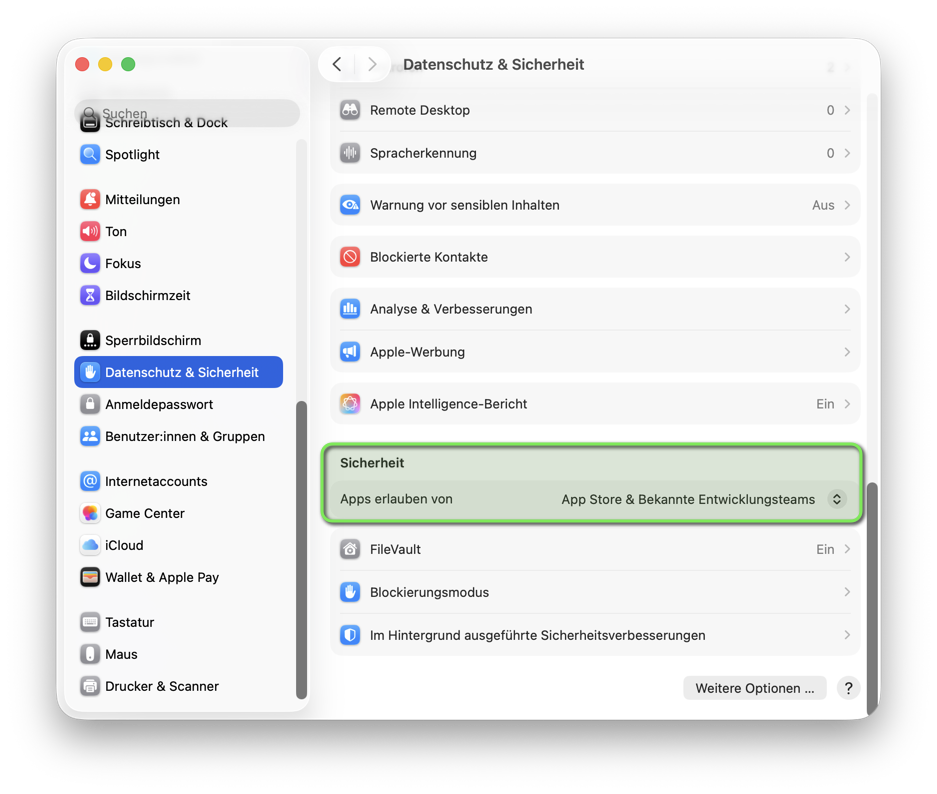Image resolution: width=937 pixels, height=794 pixels.
Task: Click the Blockierte Kontakte red icon
Action: (350, 257)
